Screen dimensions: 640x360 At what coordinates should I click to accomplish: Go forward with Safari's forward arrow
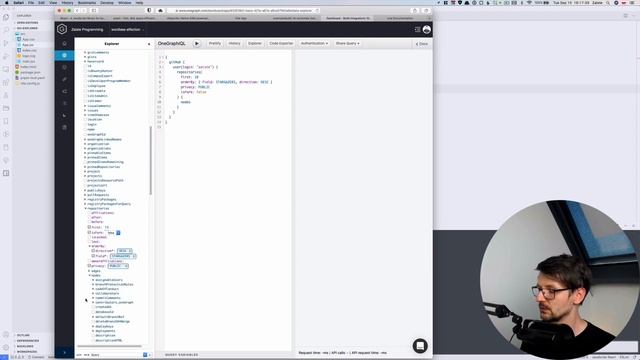(x=84, y=11)
